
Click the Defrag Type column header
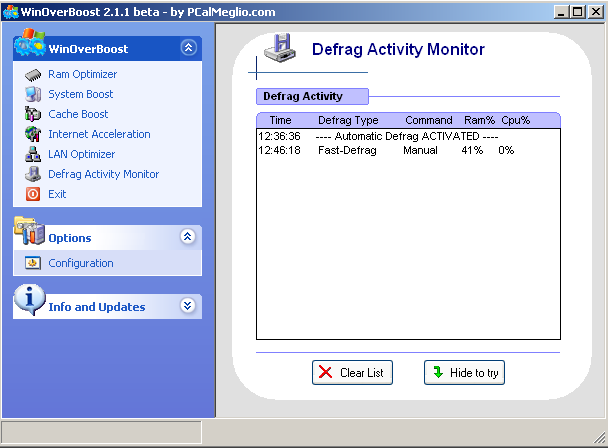[348, 120]
